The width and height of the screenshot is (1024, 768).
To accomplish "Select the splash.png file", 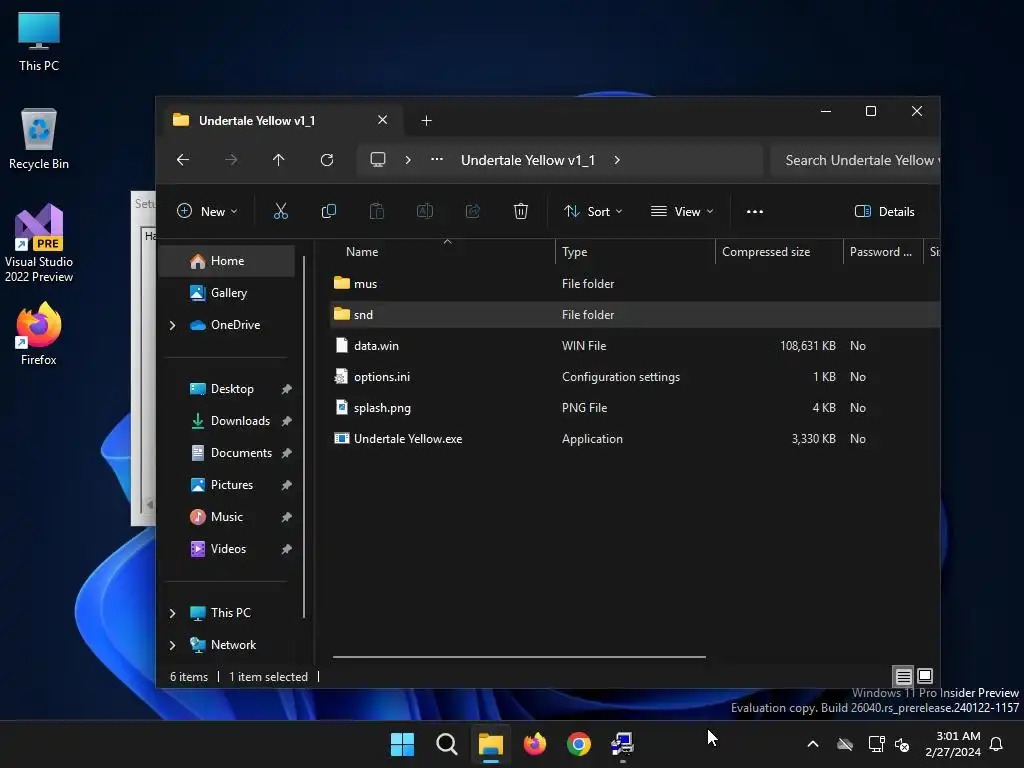I will [636, 408].
